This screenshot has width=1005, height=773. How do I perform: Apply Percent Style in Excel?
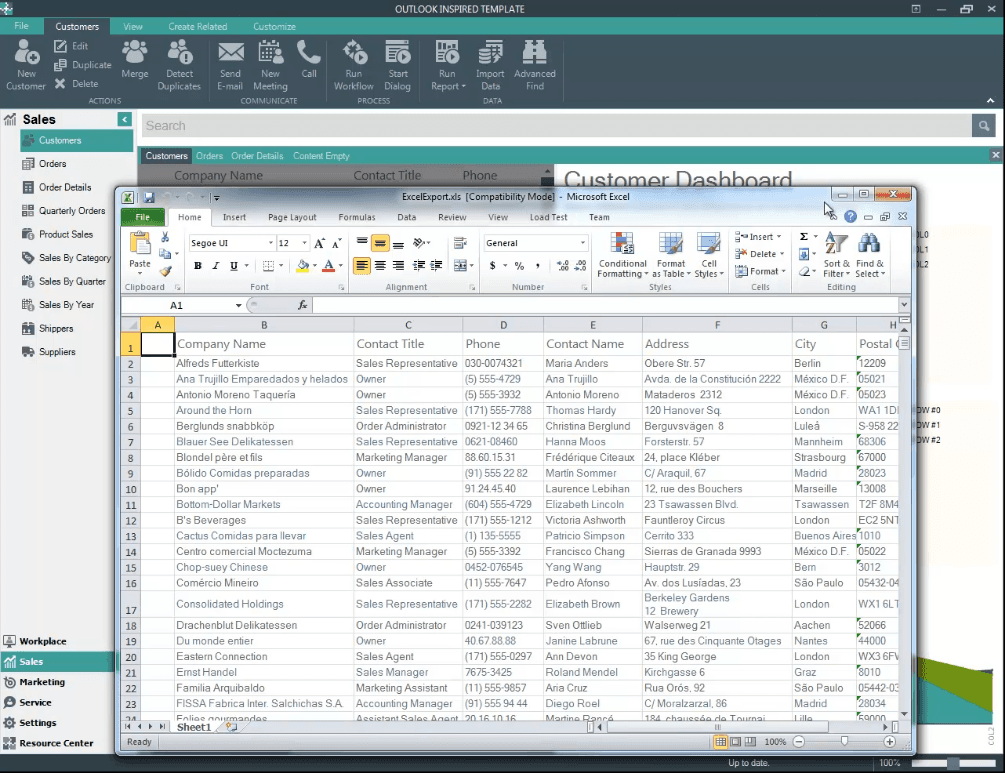519,265
